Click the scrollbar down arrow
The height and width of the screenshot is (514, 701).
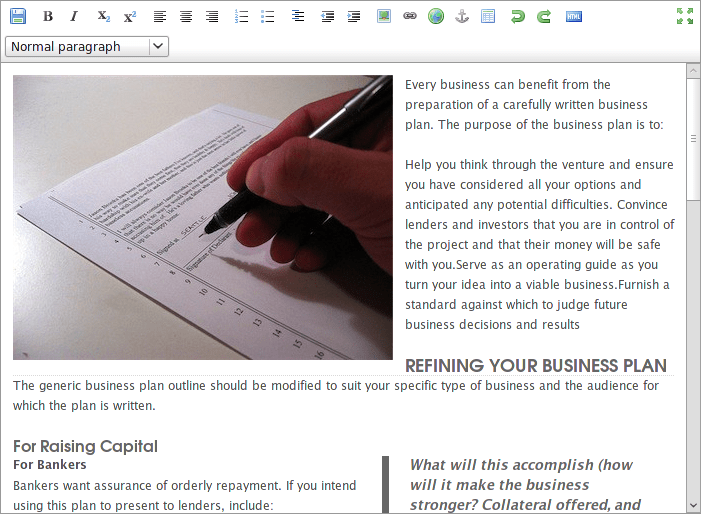tap(693, 506)
